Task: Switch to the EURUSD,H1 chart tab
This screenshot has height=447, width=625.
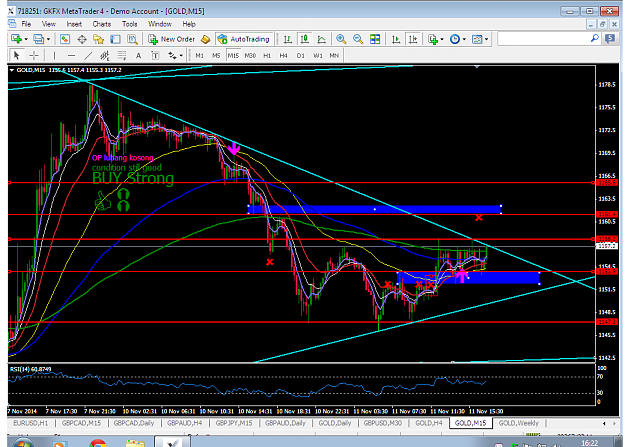Action: click(31, 423)
